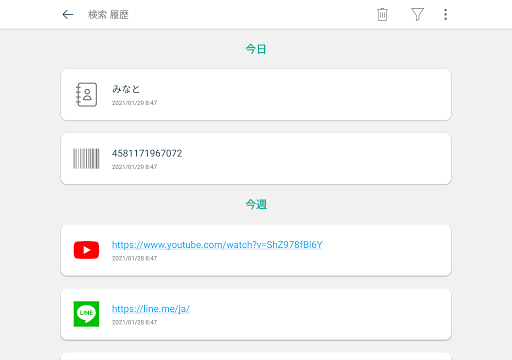
Task: Click the timestamp under the YouTube link
Action: click(134, 258)
